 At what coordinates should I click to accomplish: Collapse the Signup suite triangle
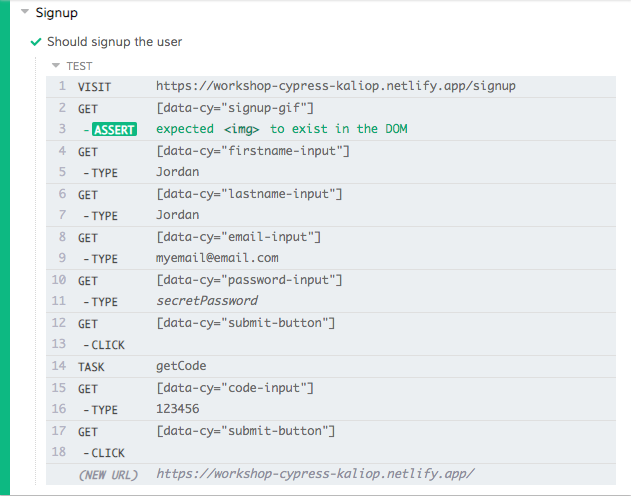(24, 13)
